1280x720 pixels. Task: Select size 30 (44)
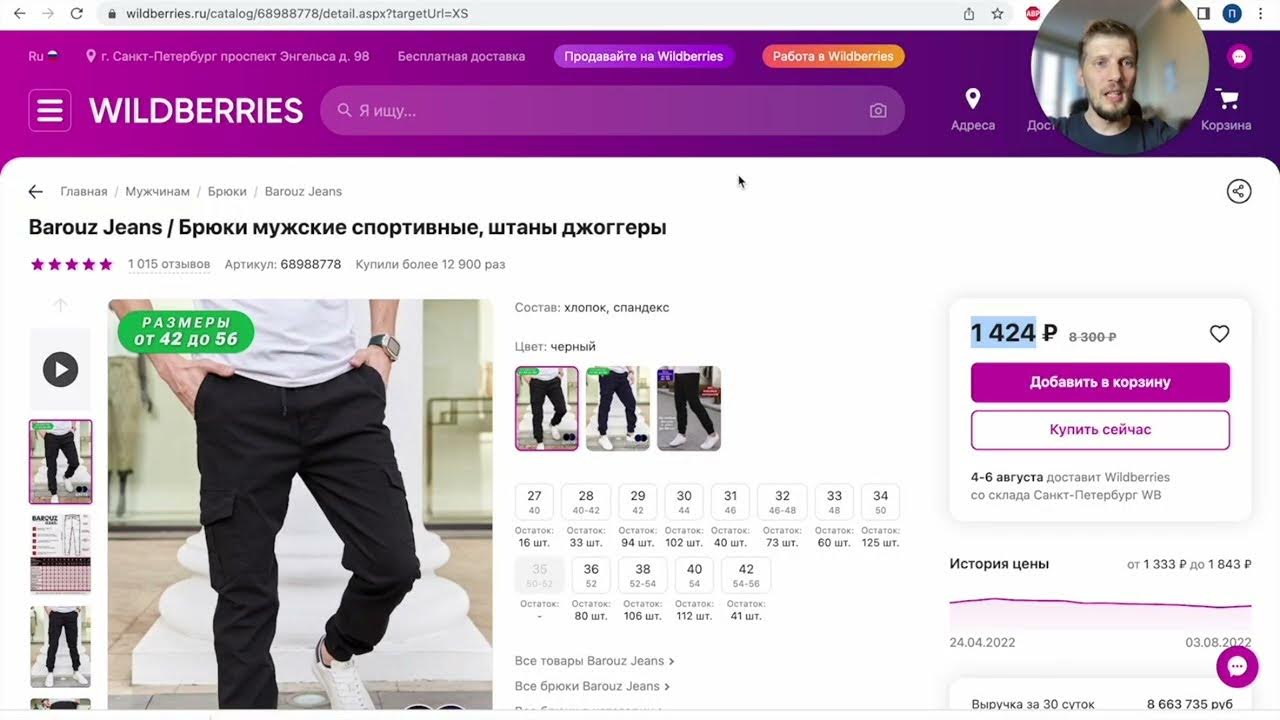click(684, 502)
